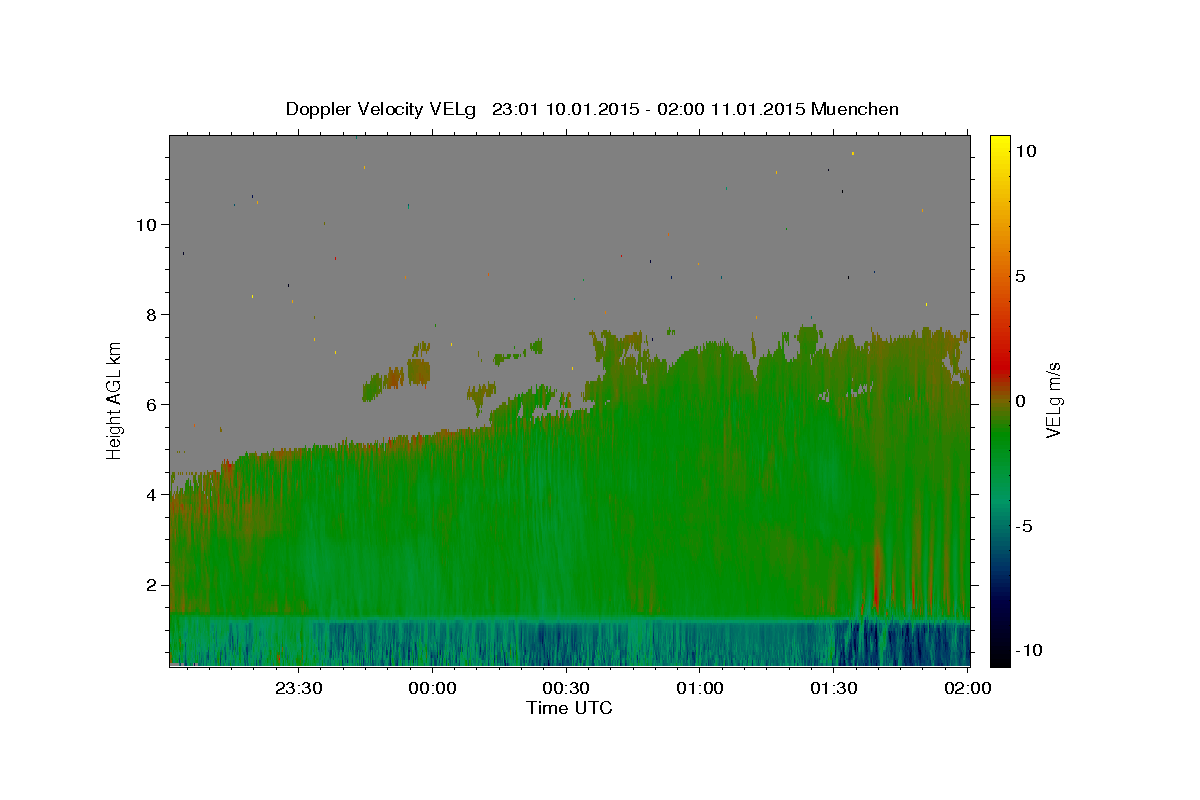Click the dark blue rain layer below 1 km near 01:40
Viewport: 1200px width, 800px height.
tap(880, 642)
